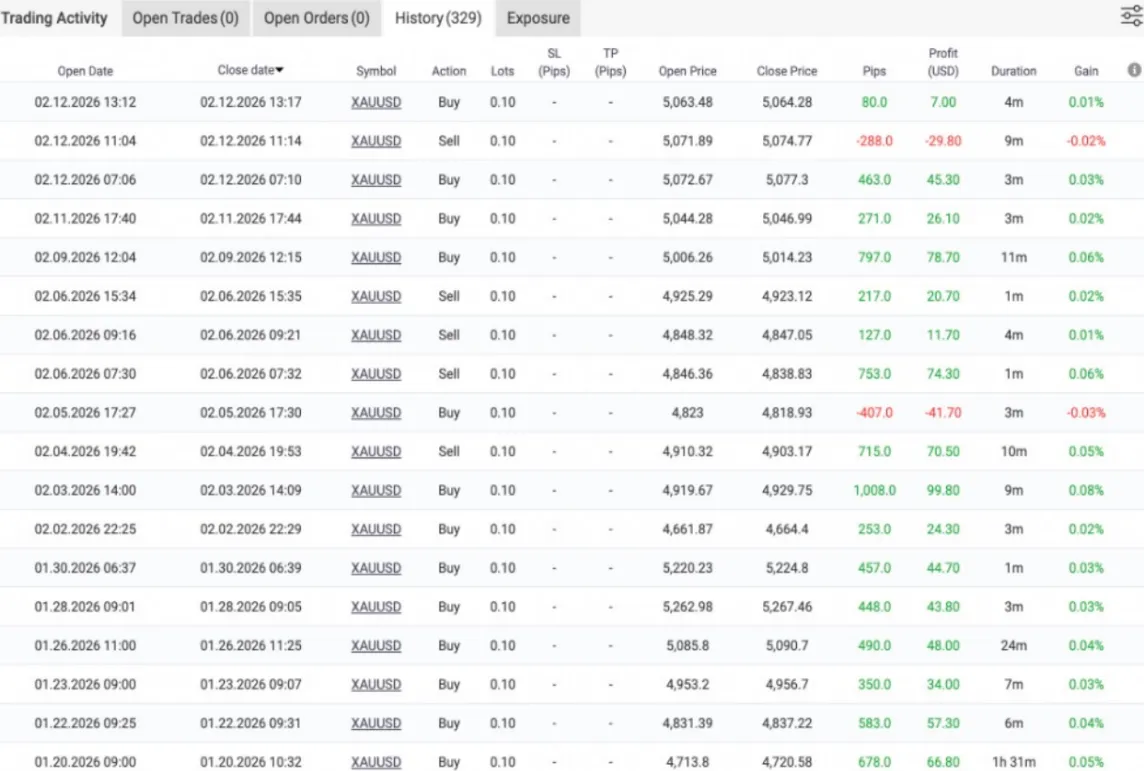Sort by Gain column header
The width and height of the screenshot is (1144, 771).
[1086, 71]
